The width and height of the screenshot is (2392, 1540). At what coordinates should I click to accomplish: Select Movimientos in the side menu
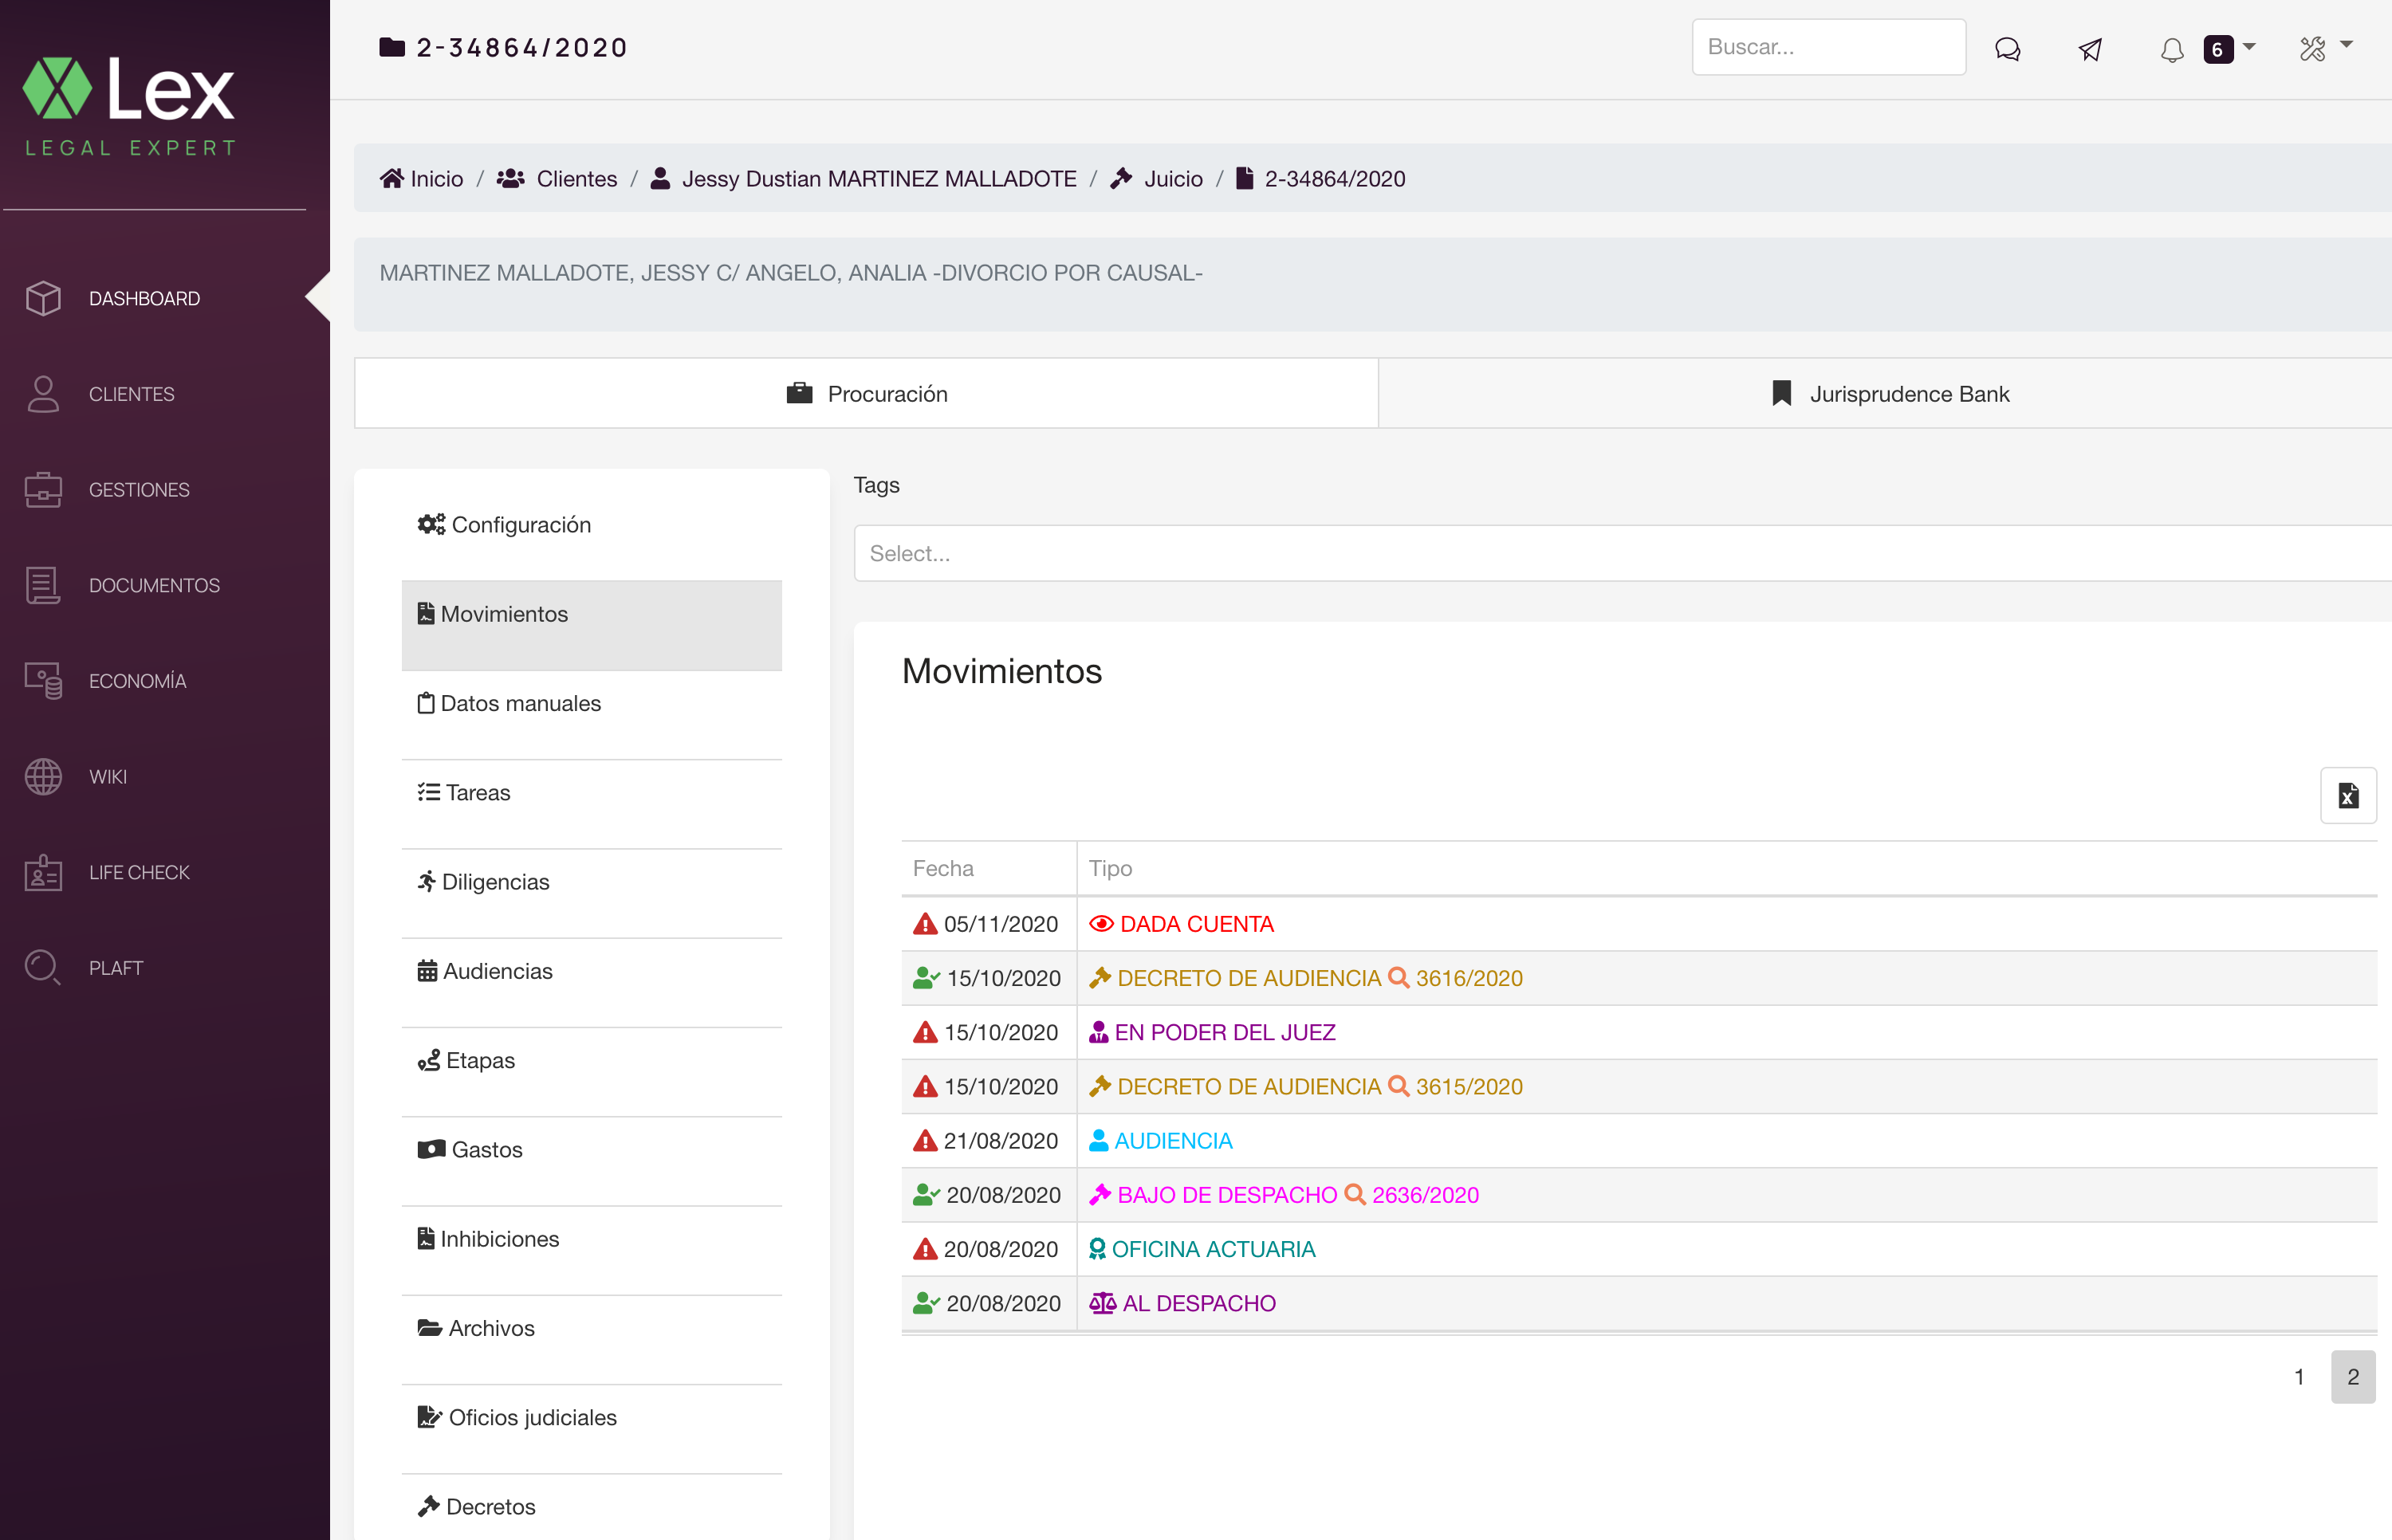(x=592, y=625)
